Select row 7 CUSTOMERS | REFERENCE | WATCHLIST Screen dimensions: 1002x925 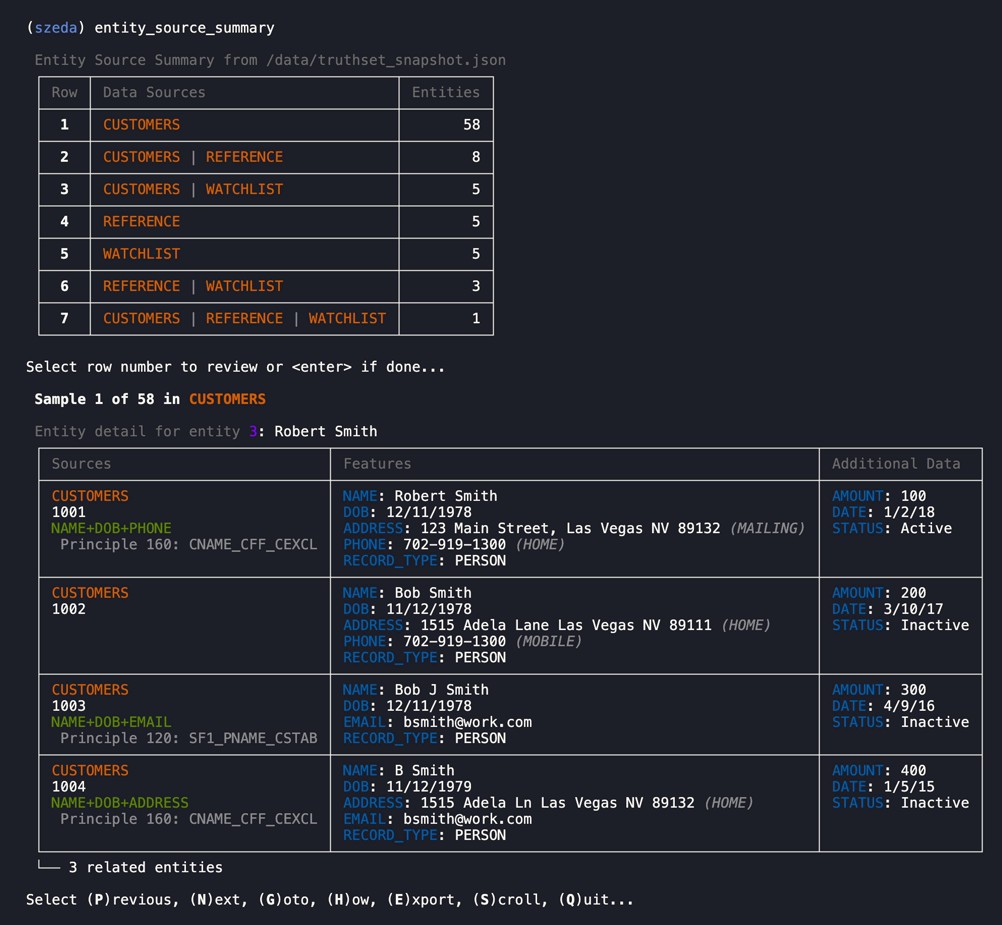coord(64,318)
